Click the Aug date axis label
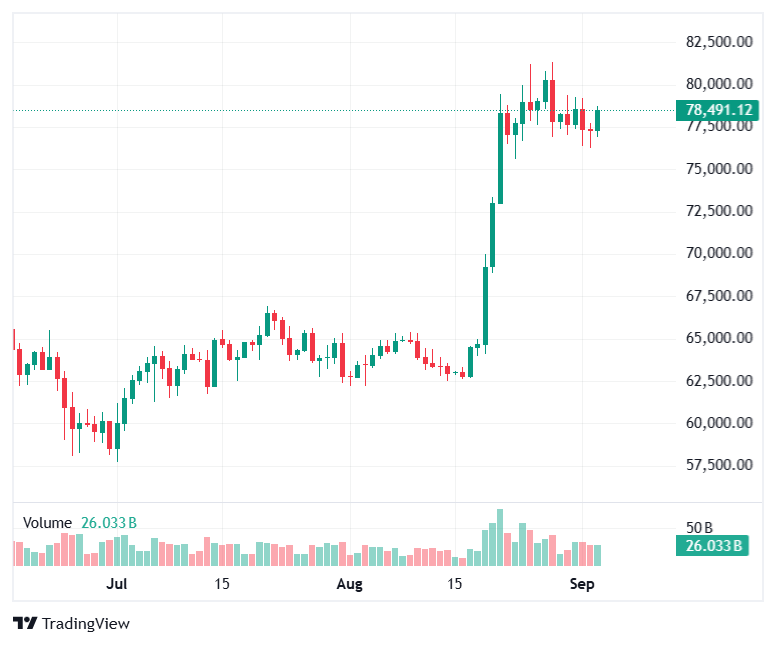776x645 pixels. coord(349,584)
